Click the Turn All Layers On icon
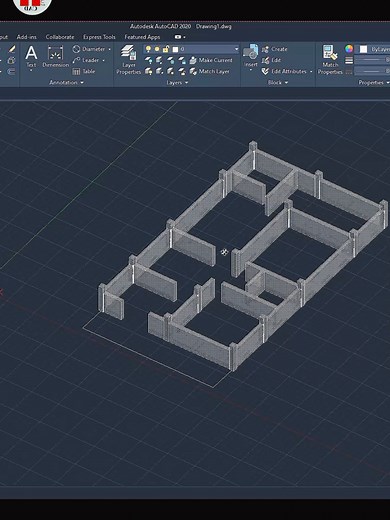Image resolution: width=390 pixels, height=520 pixels. coord(148,71)
